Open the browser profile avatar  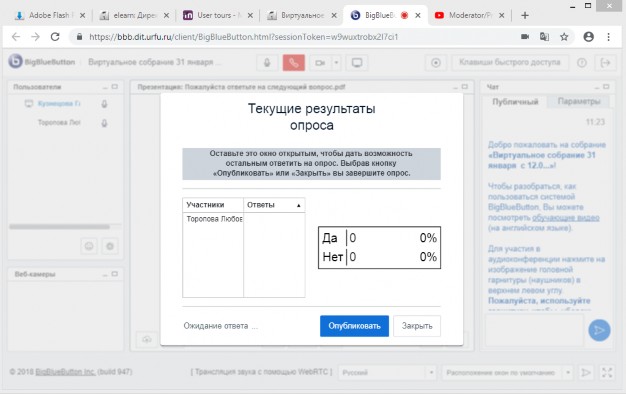click(588, 37)
